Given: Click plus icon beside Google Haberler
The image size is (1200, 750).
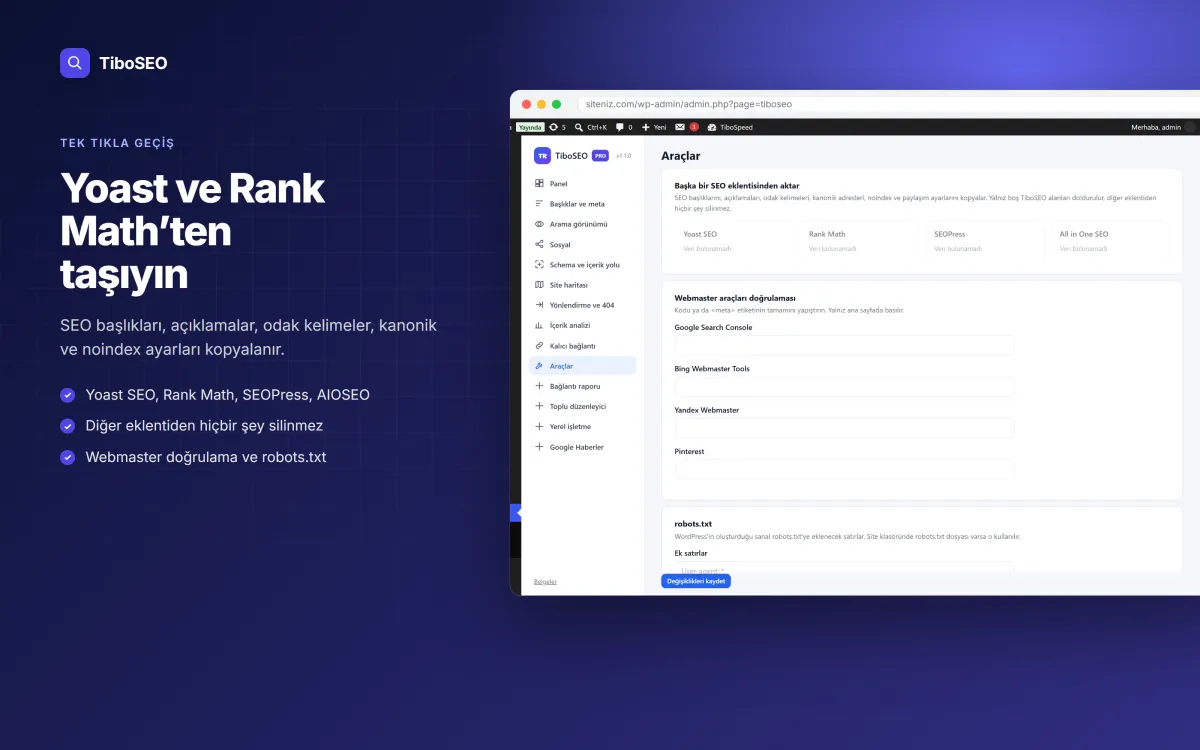Looking at the screenshot, I should 539,447.
